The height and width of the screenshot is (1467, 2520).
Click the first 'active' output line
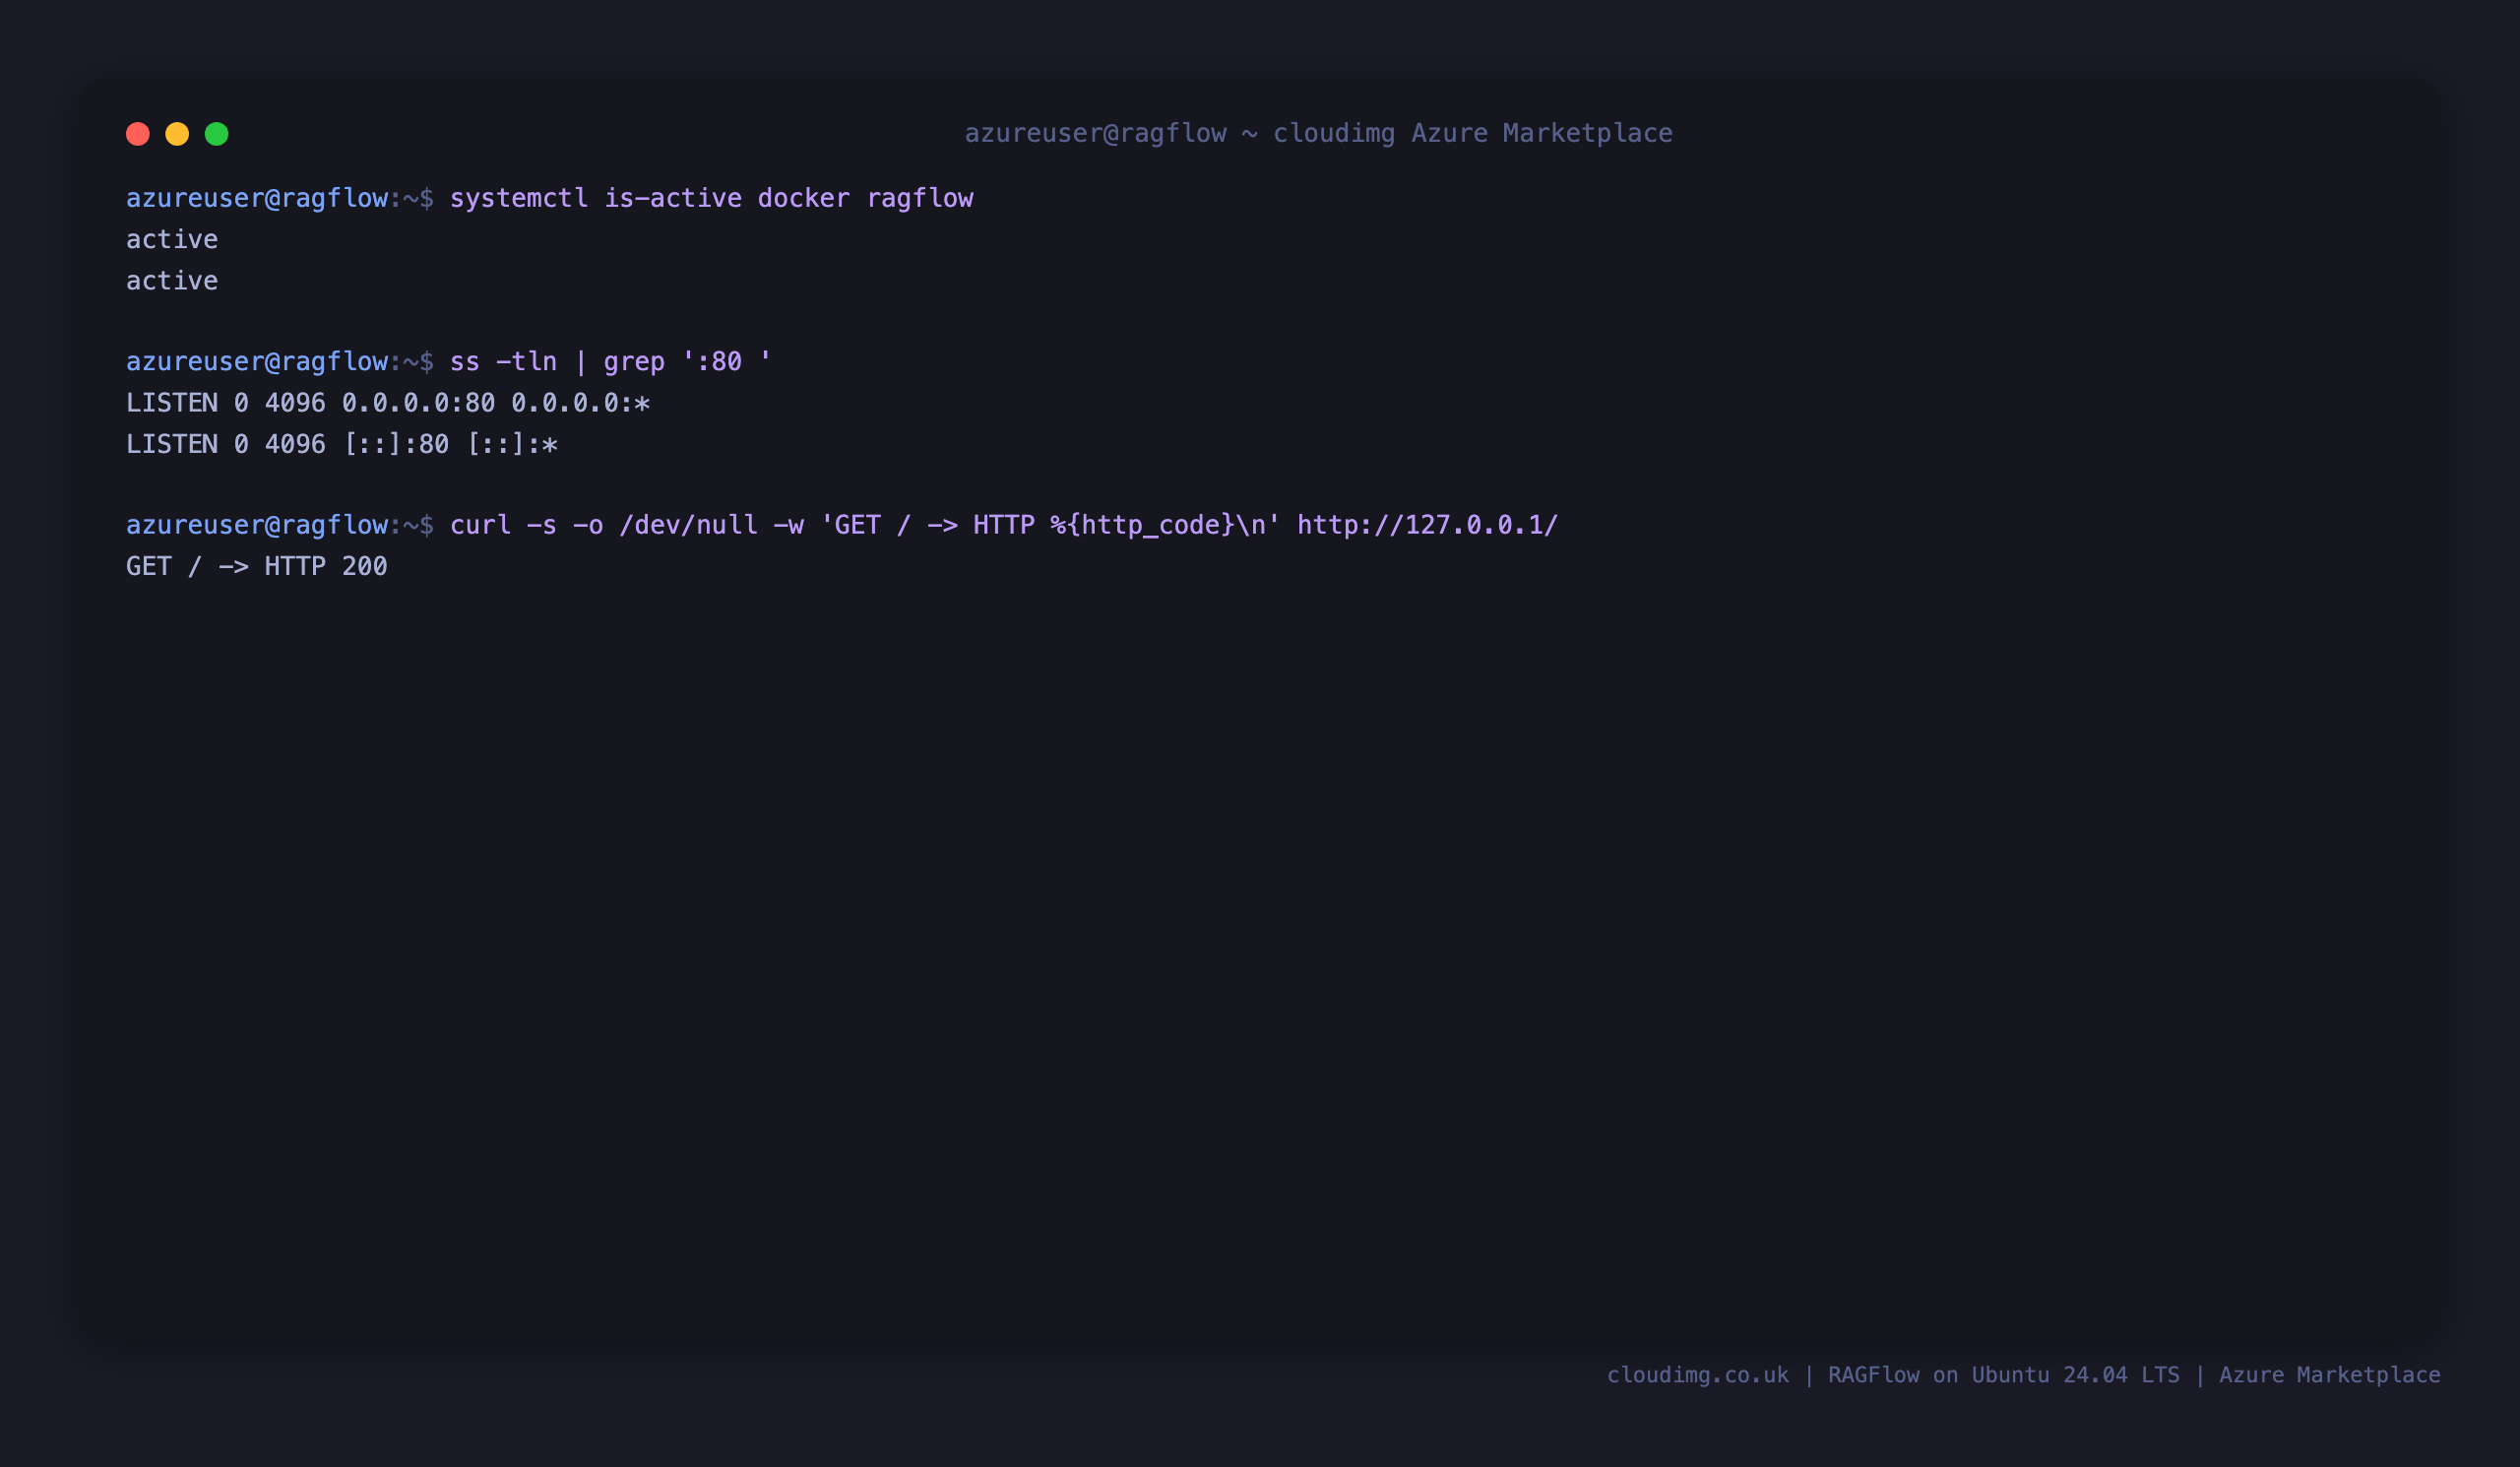(172, 240)
